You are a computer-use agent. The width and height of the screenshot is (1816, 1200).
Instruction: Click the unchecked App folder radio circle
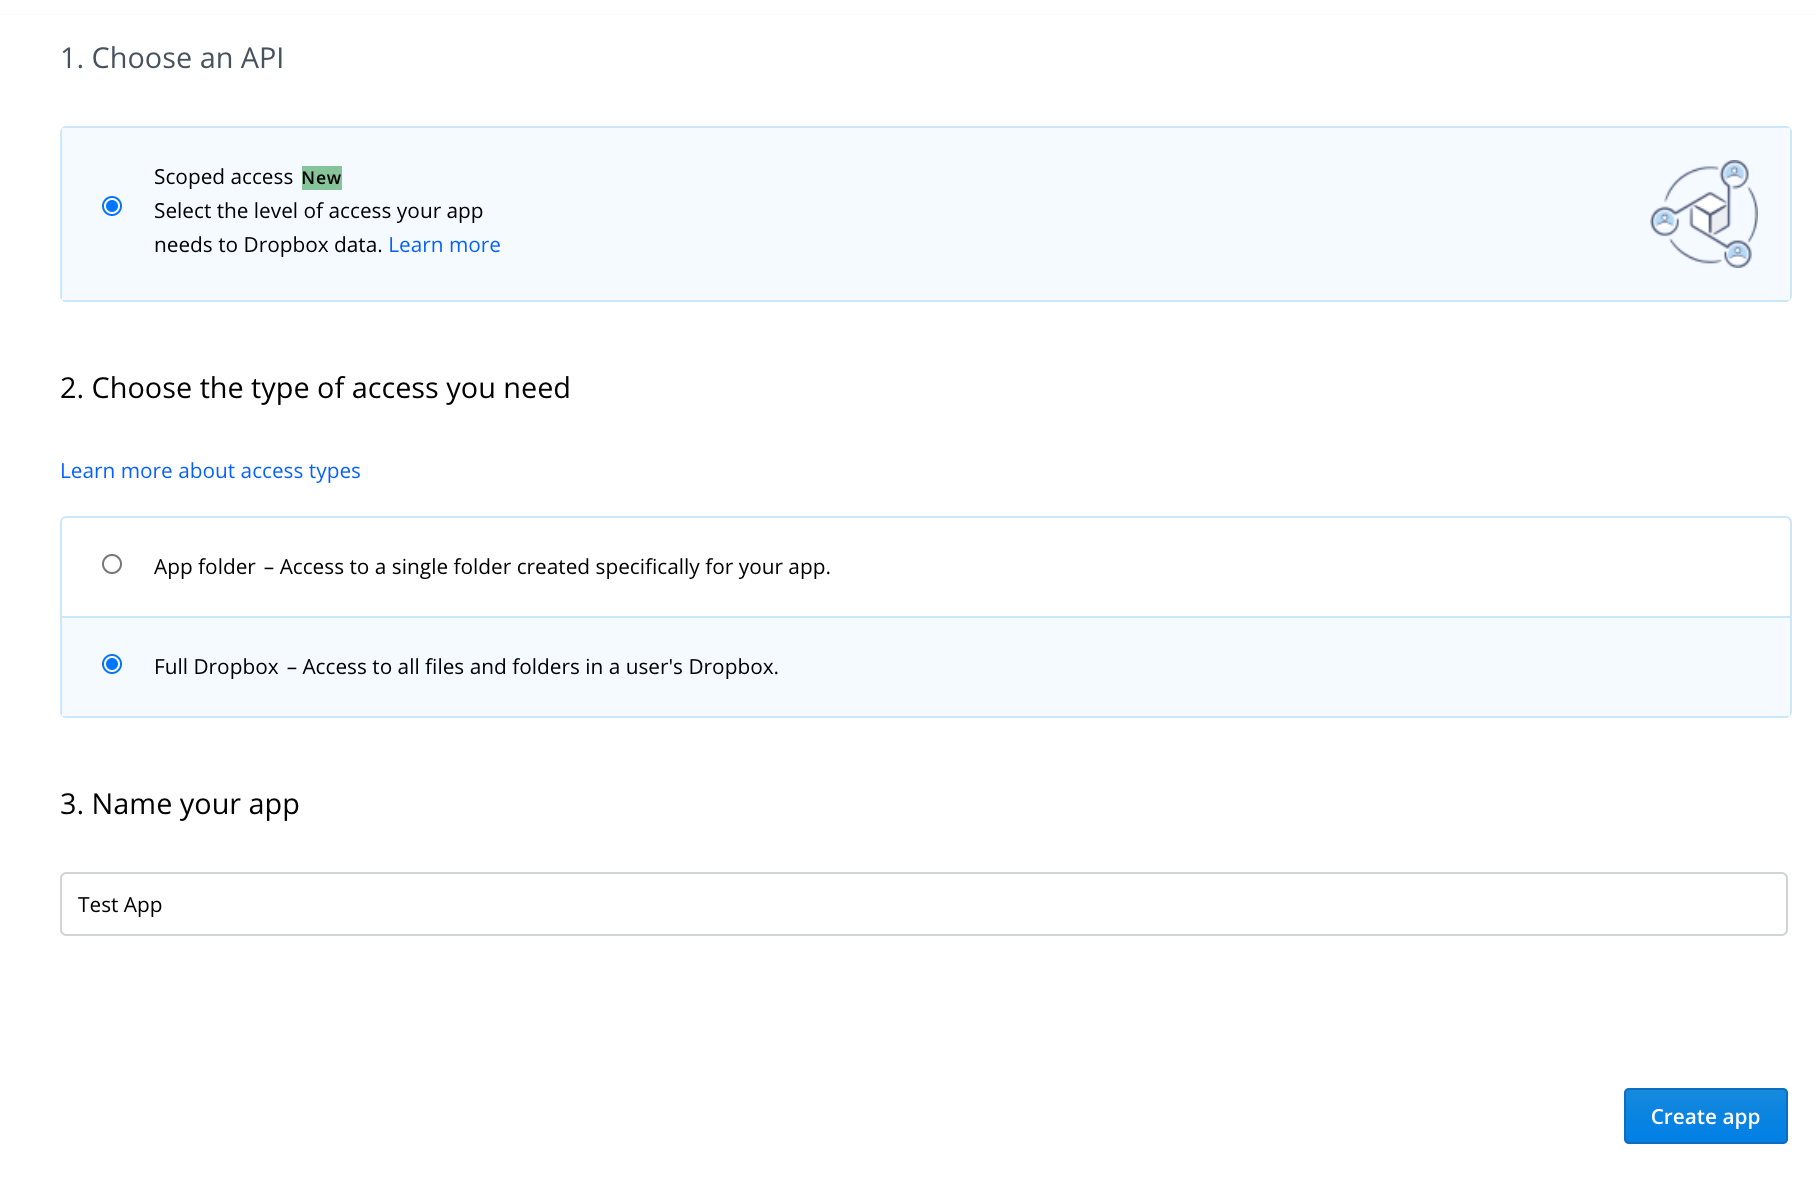point(112,565)
